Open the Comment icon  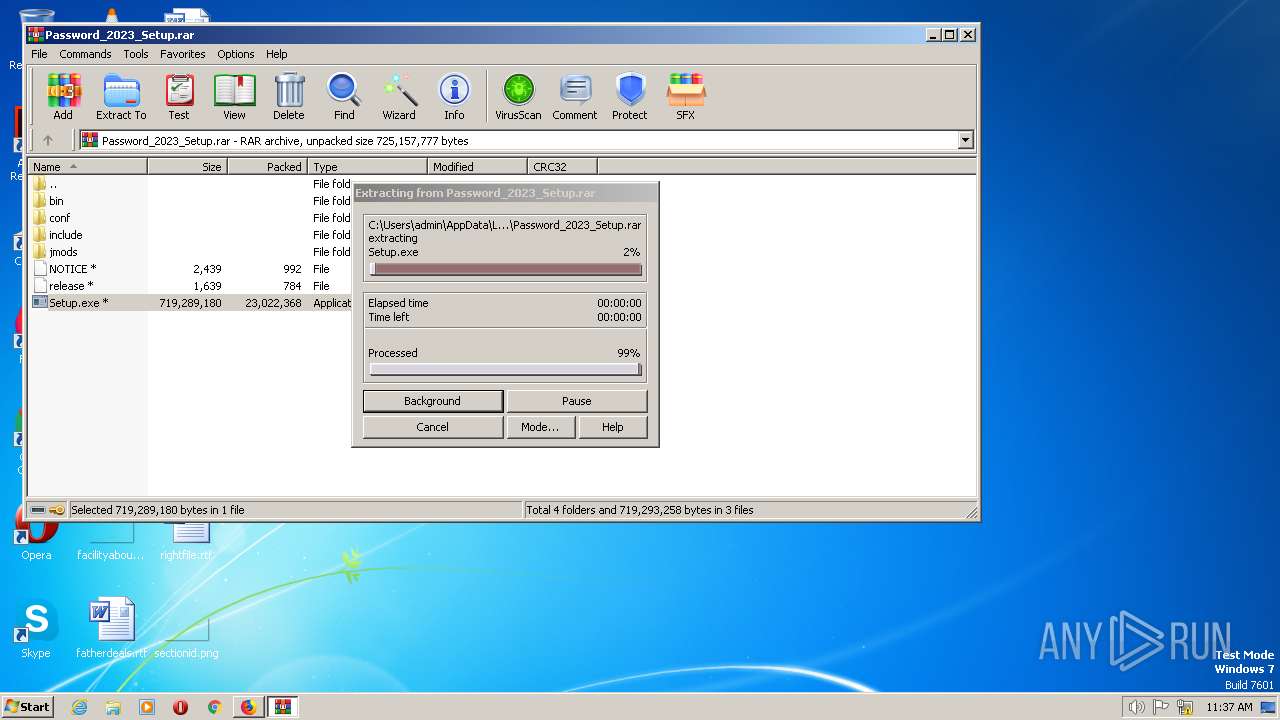(575, 97)
